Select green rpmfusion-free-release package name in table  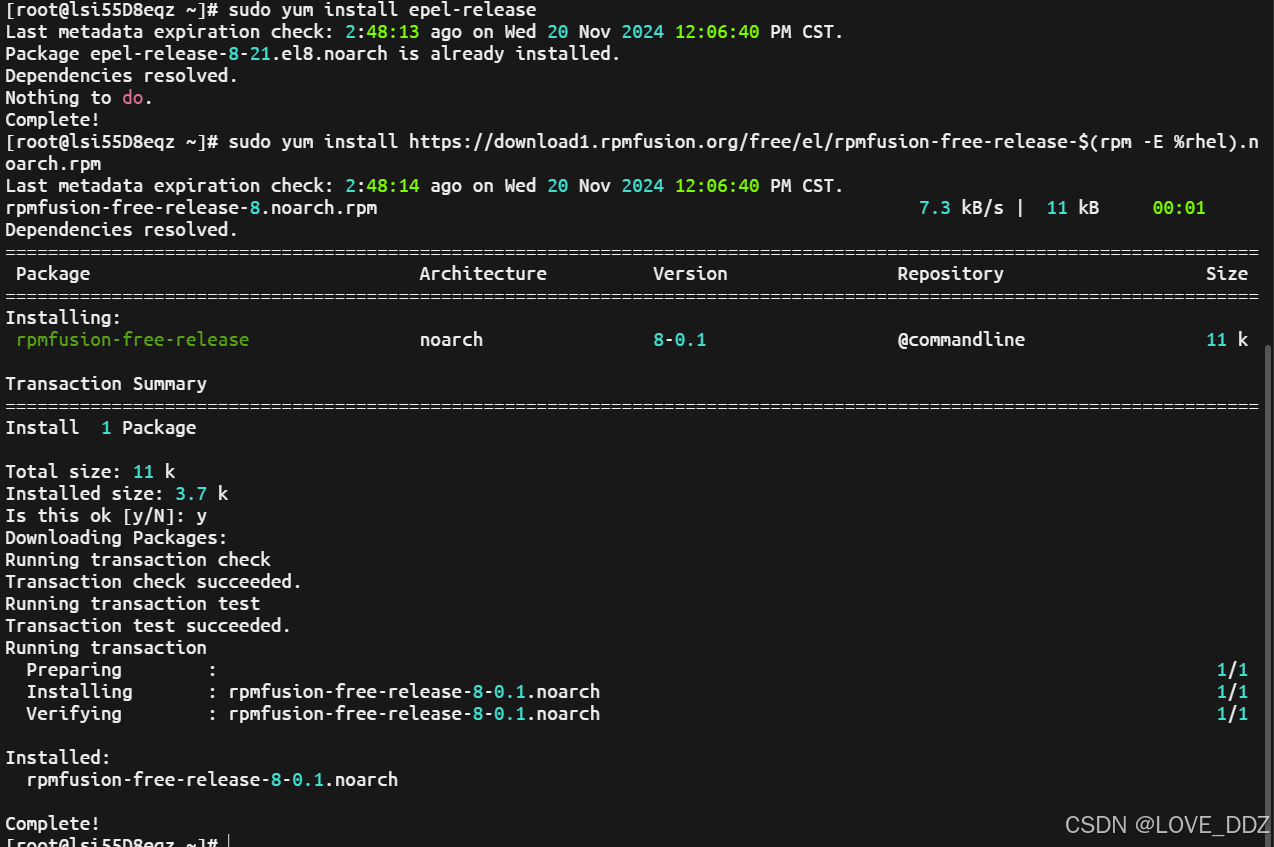tap(133, 340)
